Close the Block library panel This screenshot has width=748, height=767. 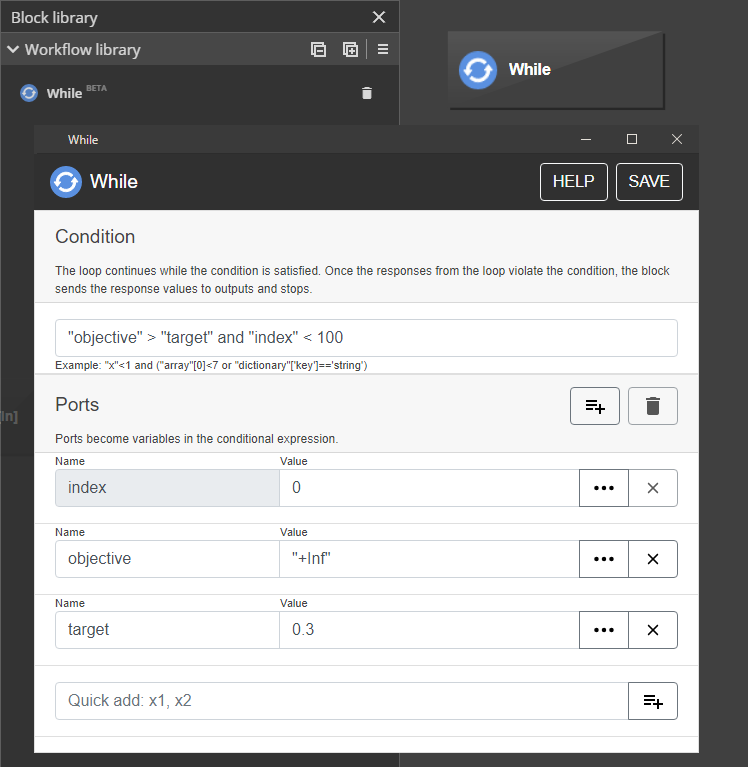(x=378, y=17)
